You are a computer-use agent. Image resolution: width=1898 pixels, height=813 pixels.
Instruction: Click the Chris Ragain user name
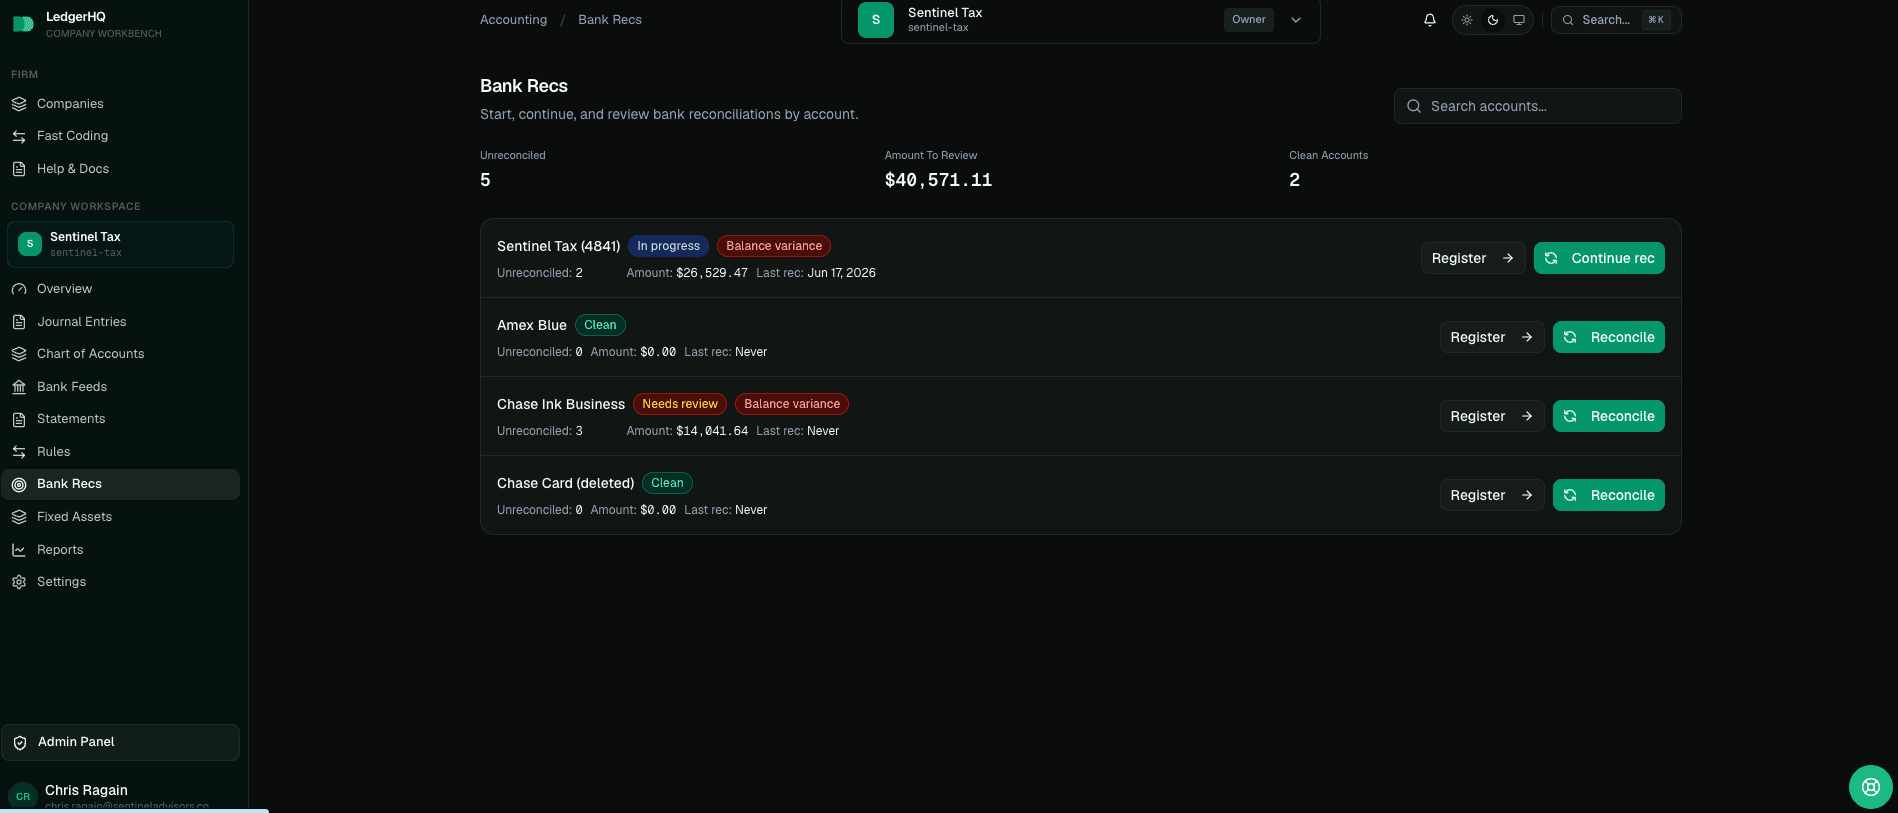click(86, 790)
